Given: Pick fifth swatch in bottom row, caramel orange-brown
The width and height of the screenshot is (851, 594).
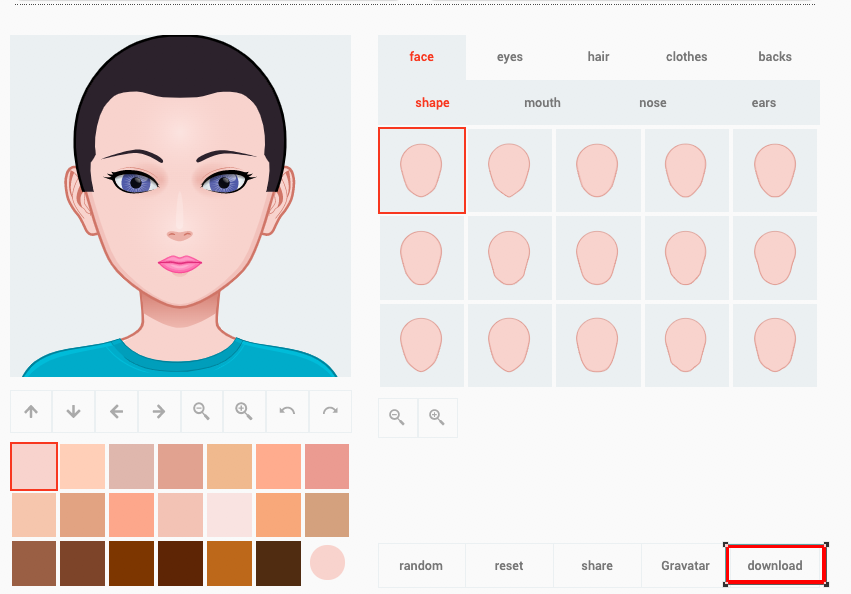Looking at the screenshot, I should pos(230,564).
